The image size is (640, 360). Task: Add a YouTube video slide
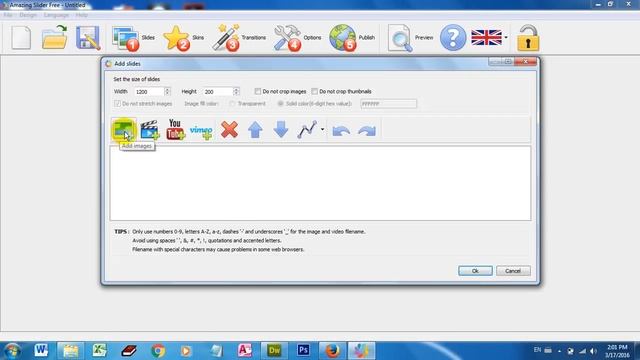point(176,130)
